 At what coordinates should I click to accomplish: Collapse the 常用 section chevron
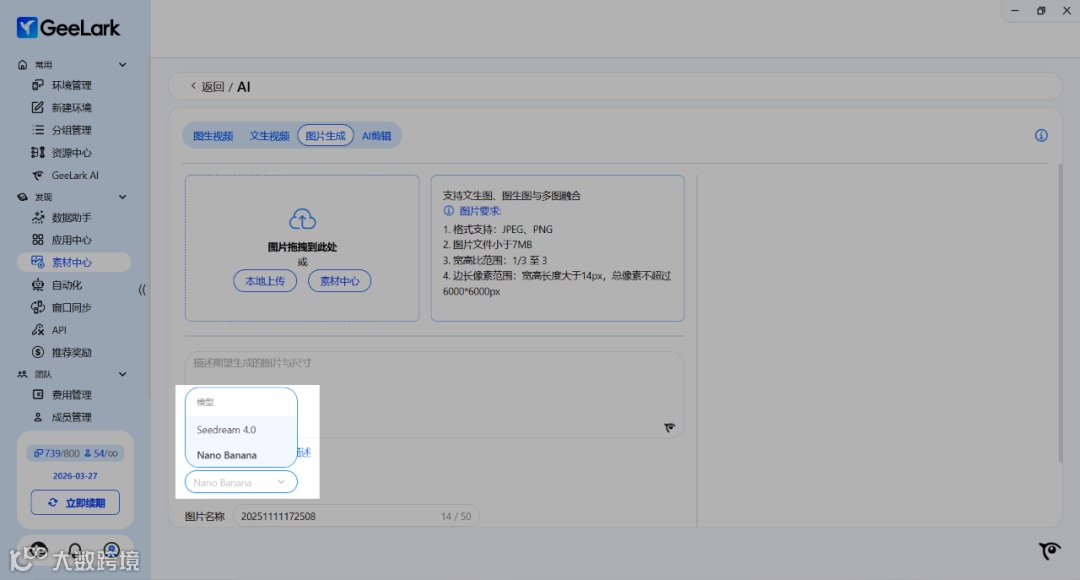pyautogui.click(x=123, y=65)
